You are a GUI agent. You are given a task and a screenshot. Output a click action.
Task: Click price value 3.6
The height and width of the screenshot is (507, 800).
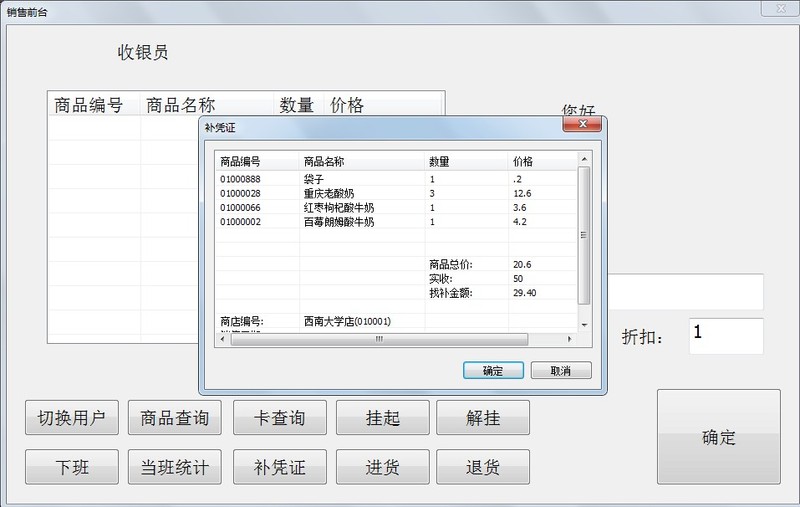coord(519,208)
